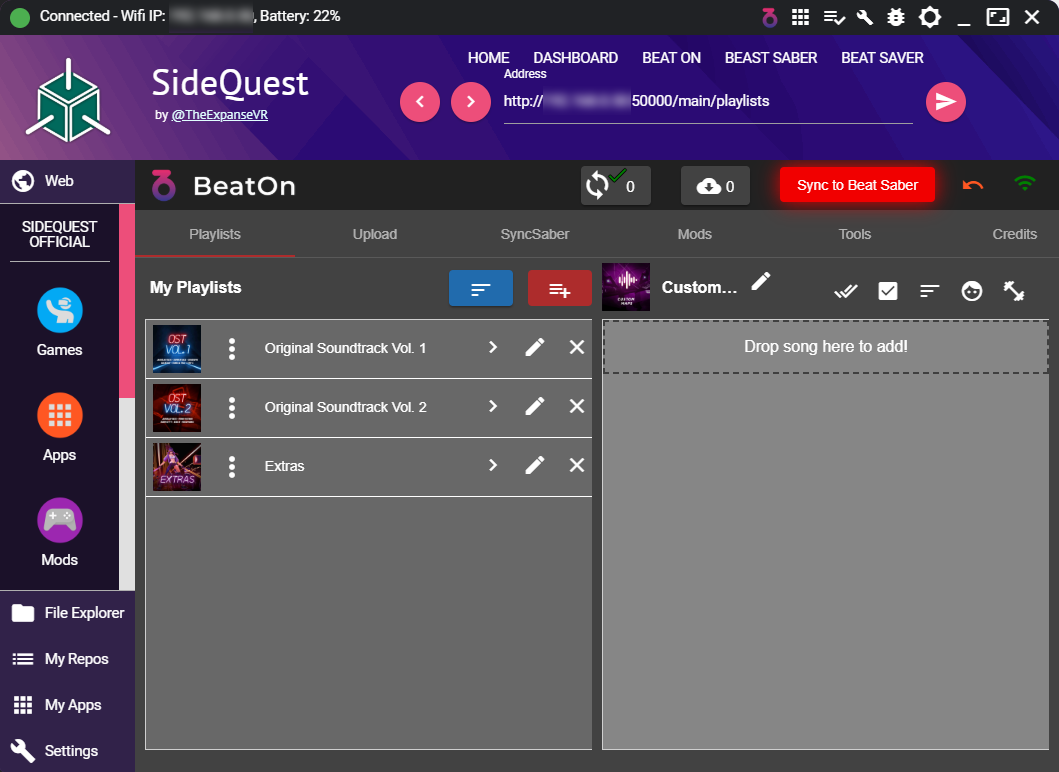Switch to the Tools tab
The image size is (1059, 772).
point(854,234)
